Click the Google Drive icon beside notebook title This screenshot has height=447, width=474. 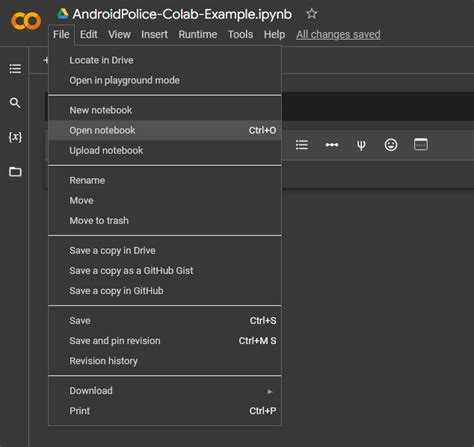click(x=63, y=14)
